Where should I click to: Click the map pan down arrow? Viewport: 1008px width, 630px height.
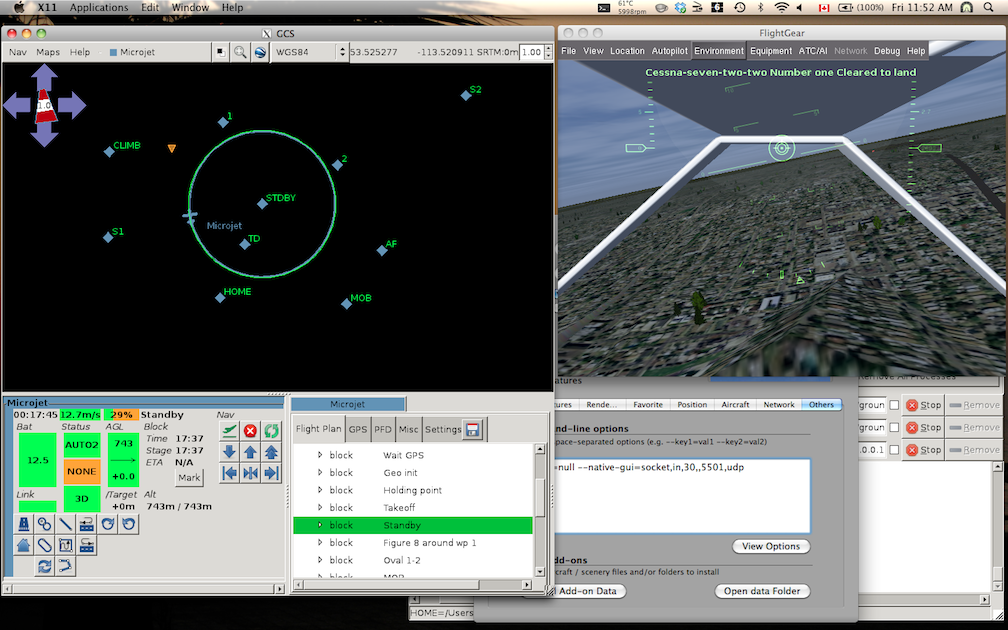tap(44, 134)
